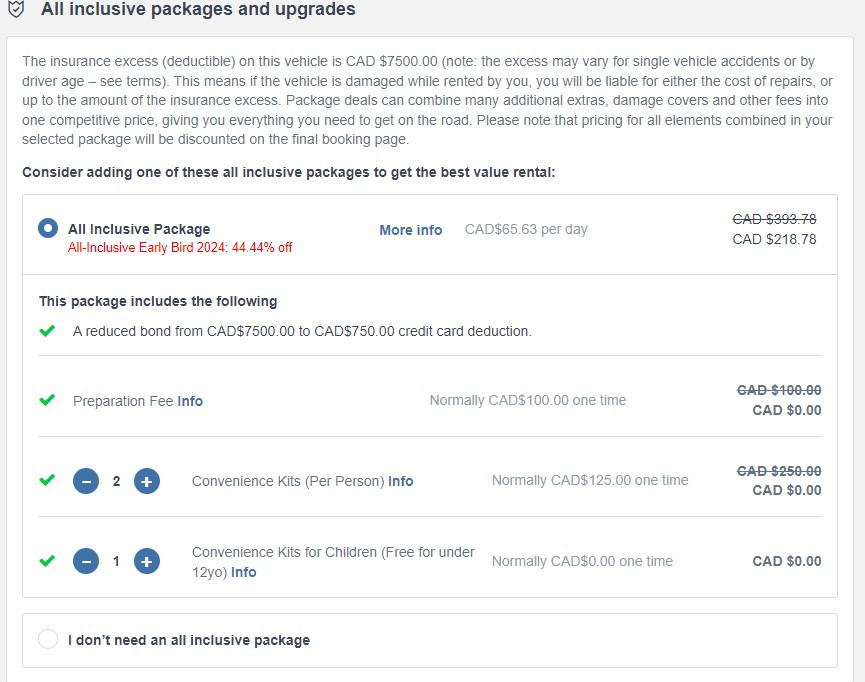Click the green checkmark beside Preparation Fee

pyautogui.click(x=47, y=400)
